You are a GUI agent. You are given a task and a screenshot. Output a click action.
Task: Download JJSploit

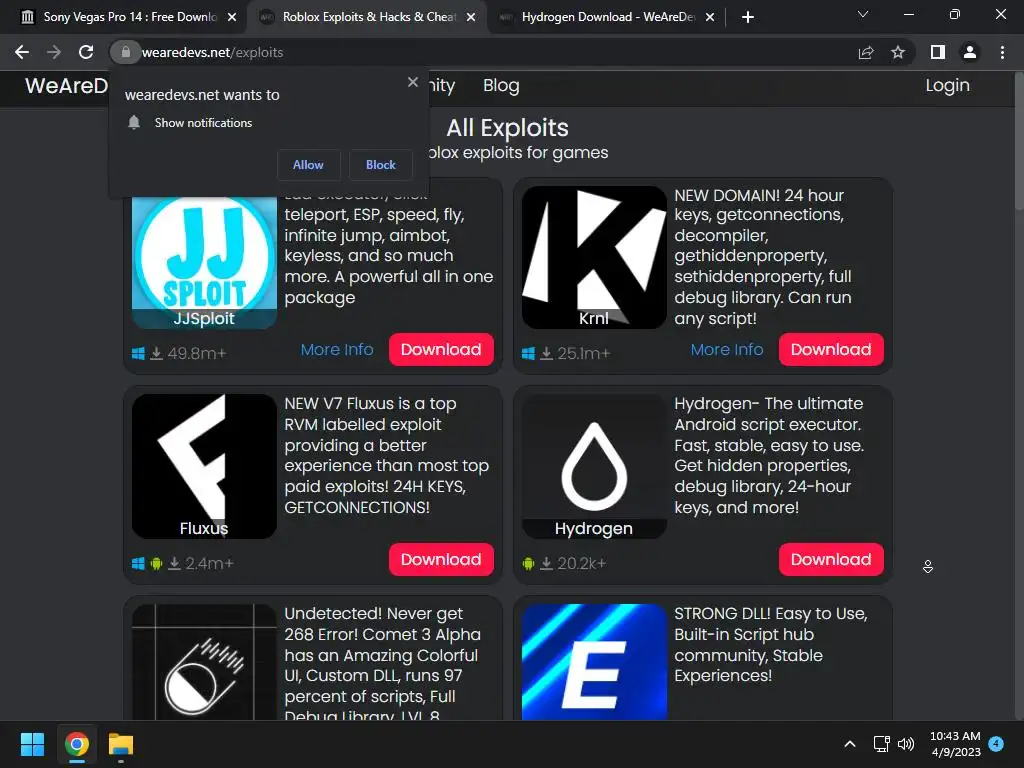point(441,350)
